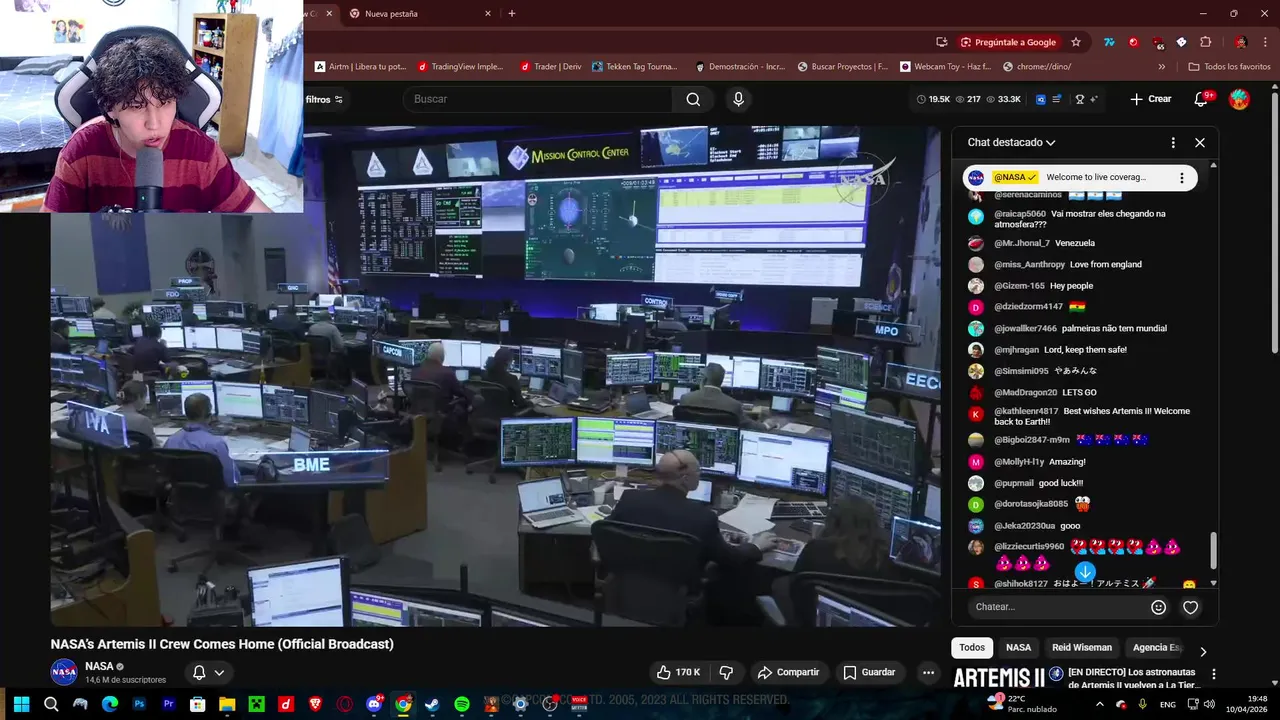This screenshot has height=720, width=1280.
Task: Bookmark this page with star icon
Action: [x=1076, y=42]
